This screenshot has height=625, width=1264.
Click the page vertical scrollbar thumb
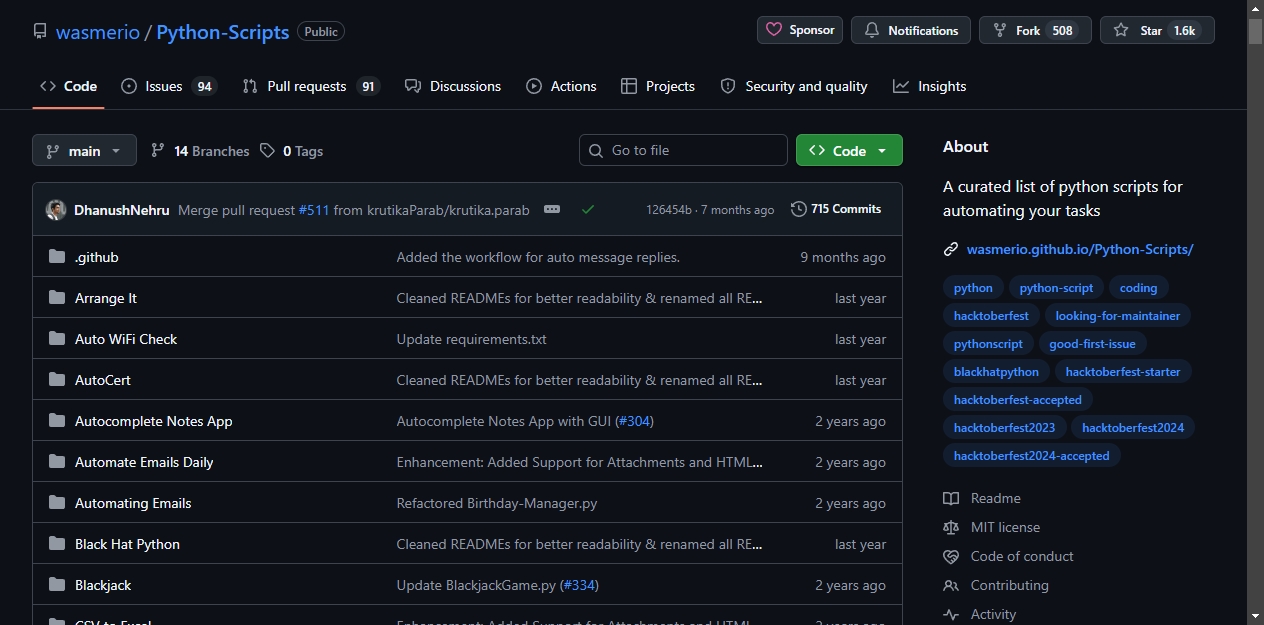tap(1255, 31)
